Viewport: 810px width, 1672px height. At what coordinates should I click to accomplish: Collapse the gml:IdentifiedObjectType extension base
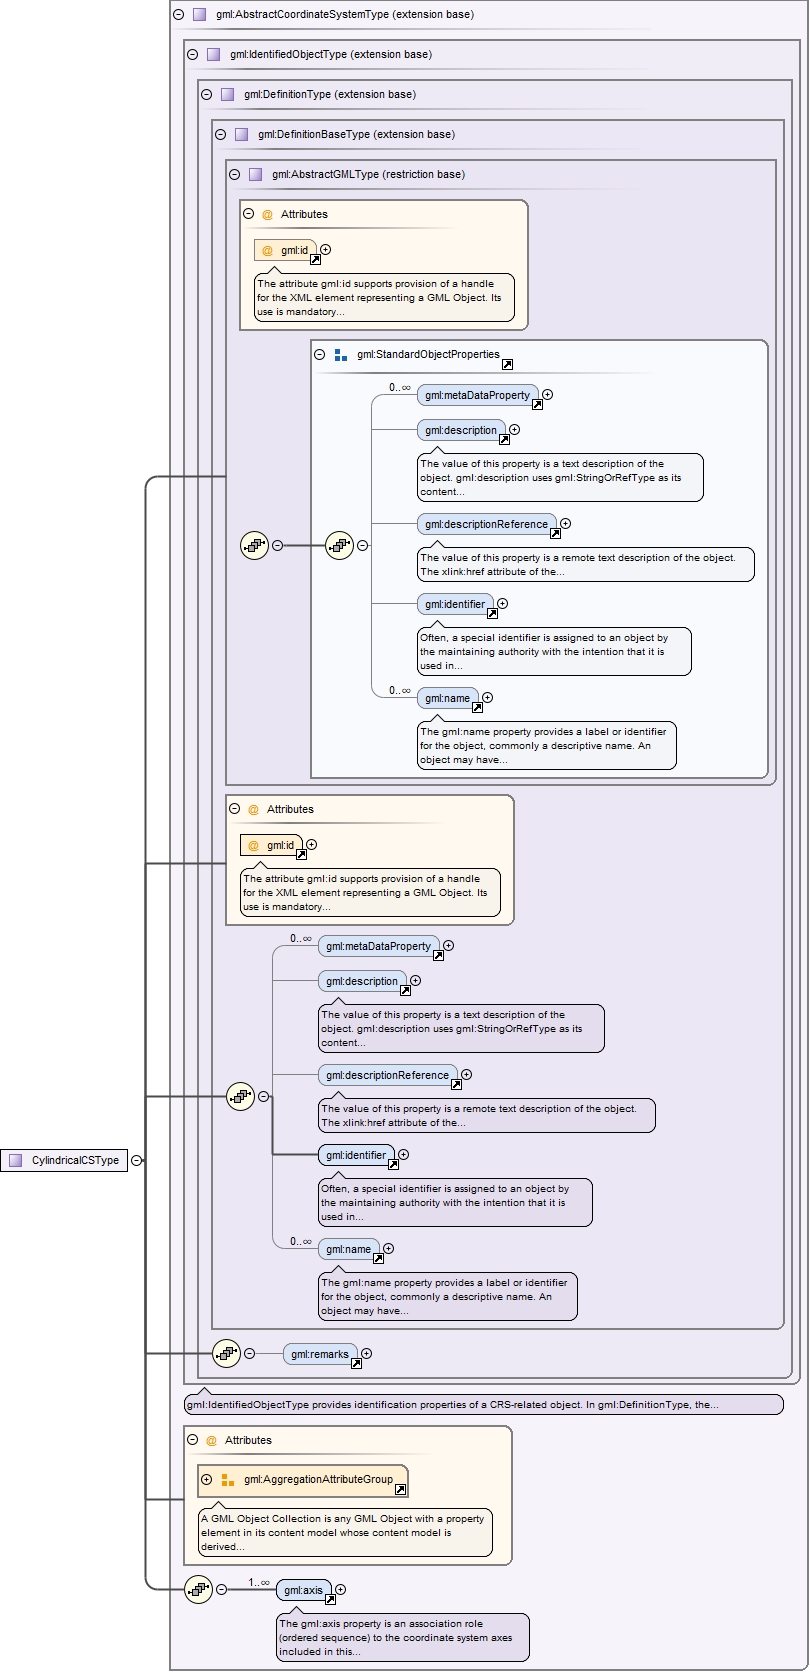pos(192,54)
